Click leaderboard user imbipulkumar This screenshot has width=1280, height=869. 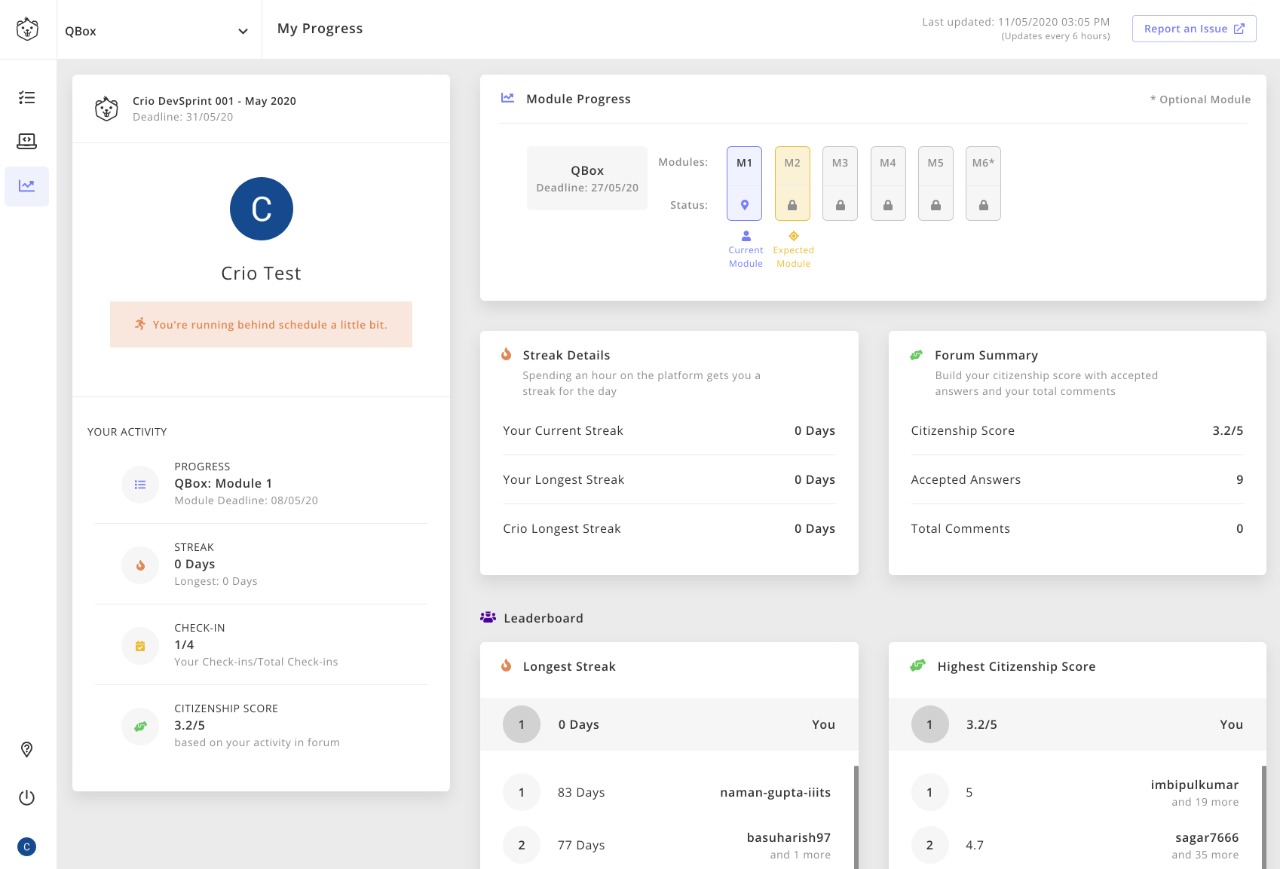pos(1195,785)
